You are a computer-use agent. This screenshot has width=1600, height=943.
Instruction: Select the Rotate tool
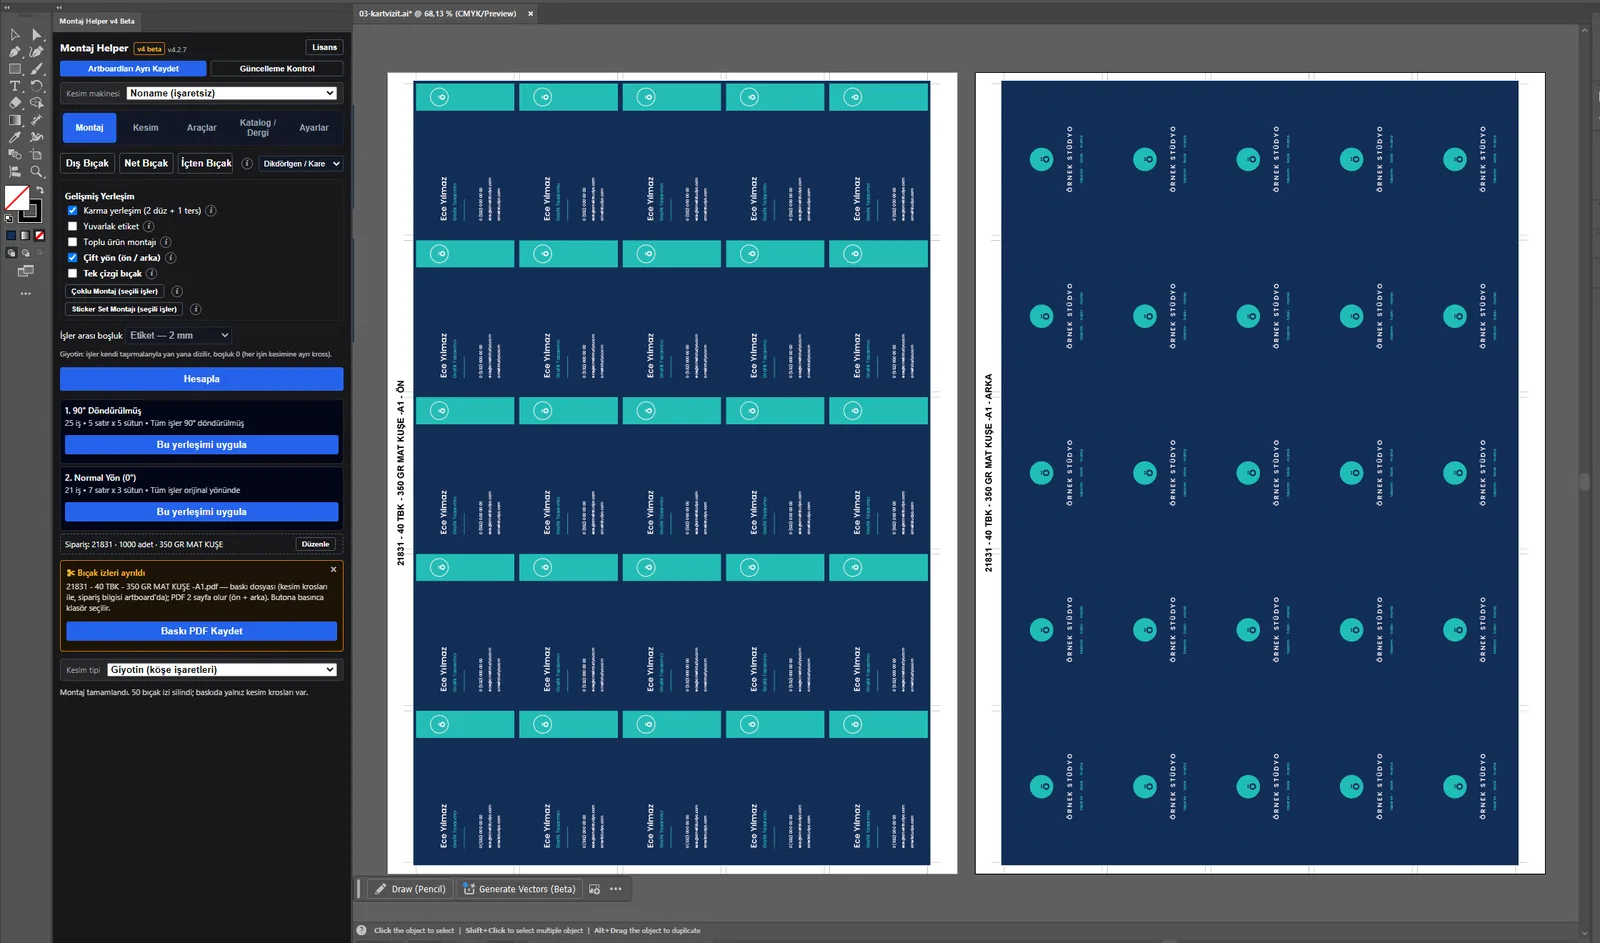coord(37,86)
